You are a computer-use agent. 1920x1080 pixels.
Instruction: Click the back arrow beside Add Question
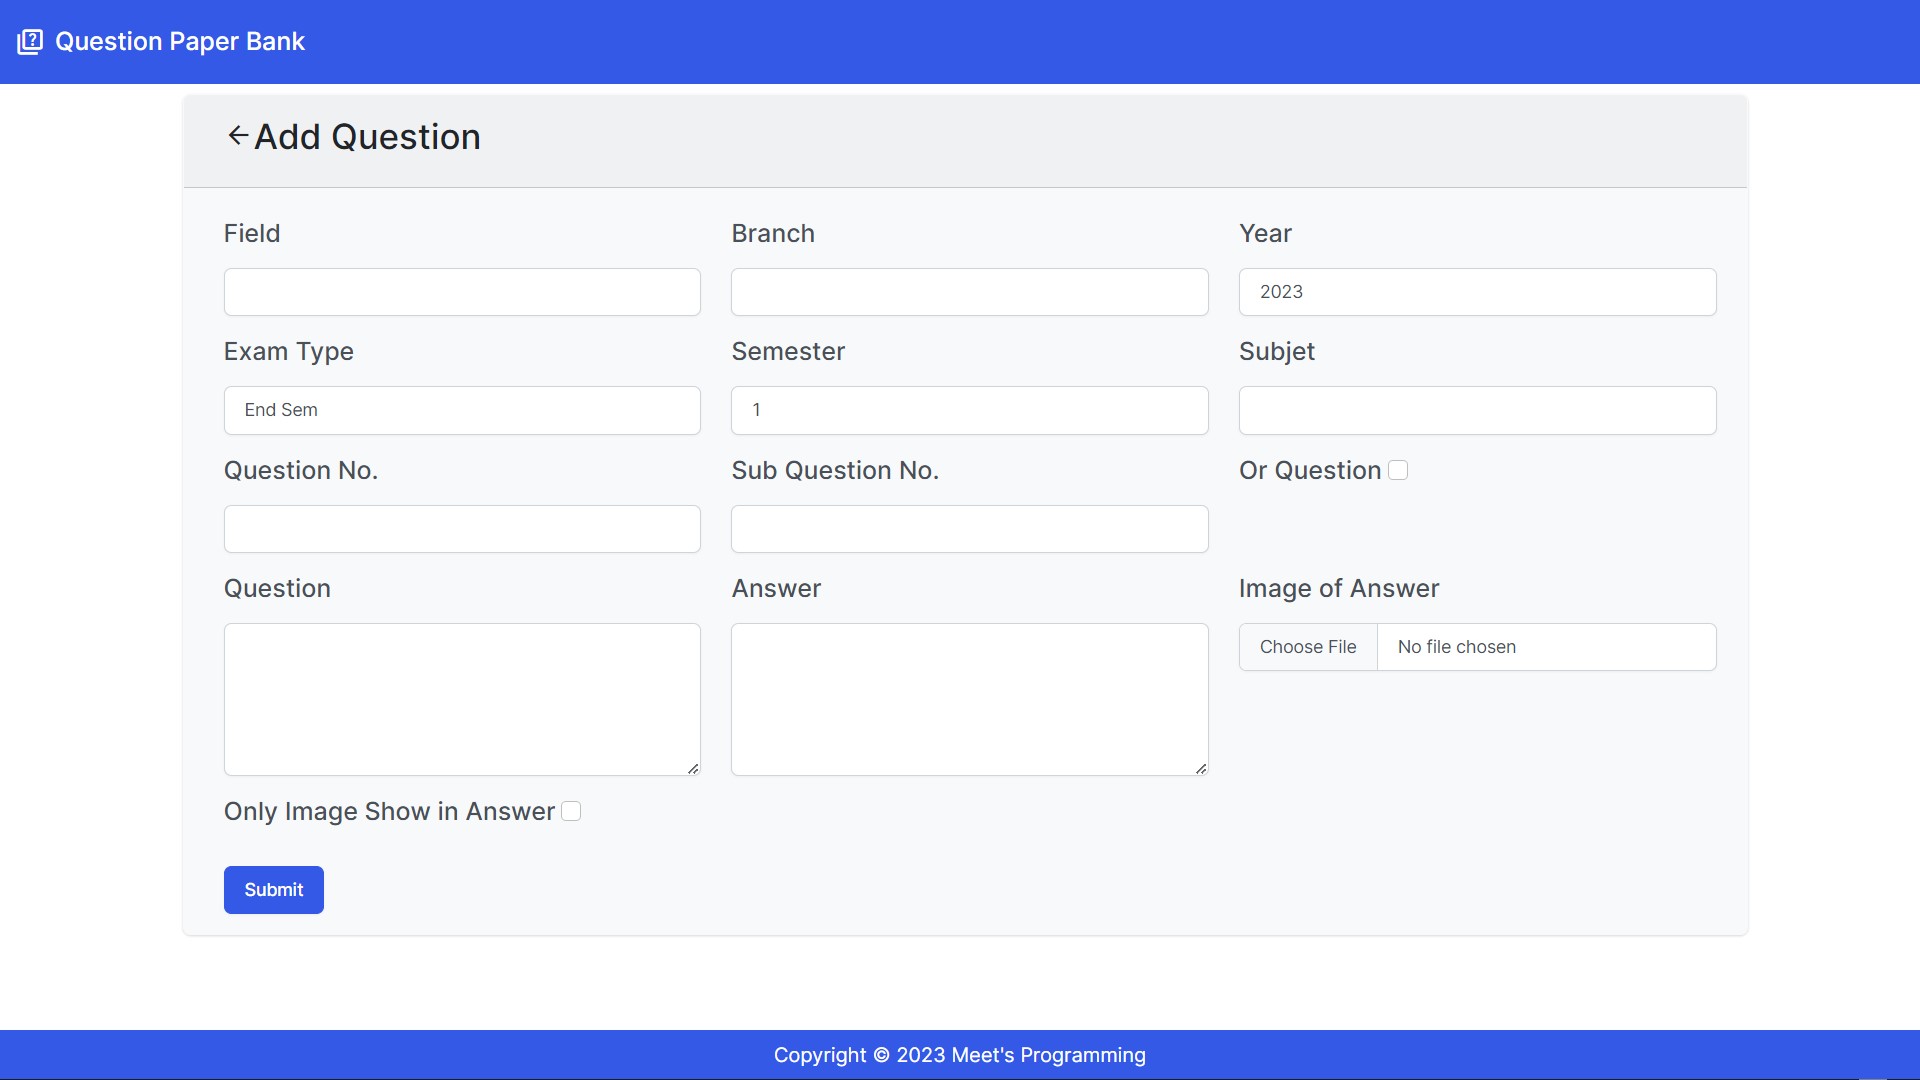pyautogui.click(x=237, y=136)
